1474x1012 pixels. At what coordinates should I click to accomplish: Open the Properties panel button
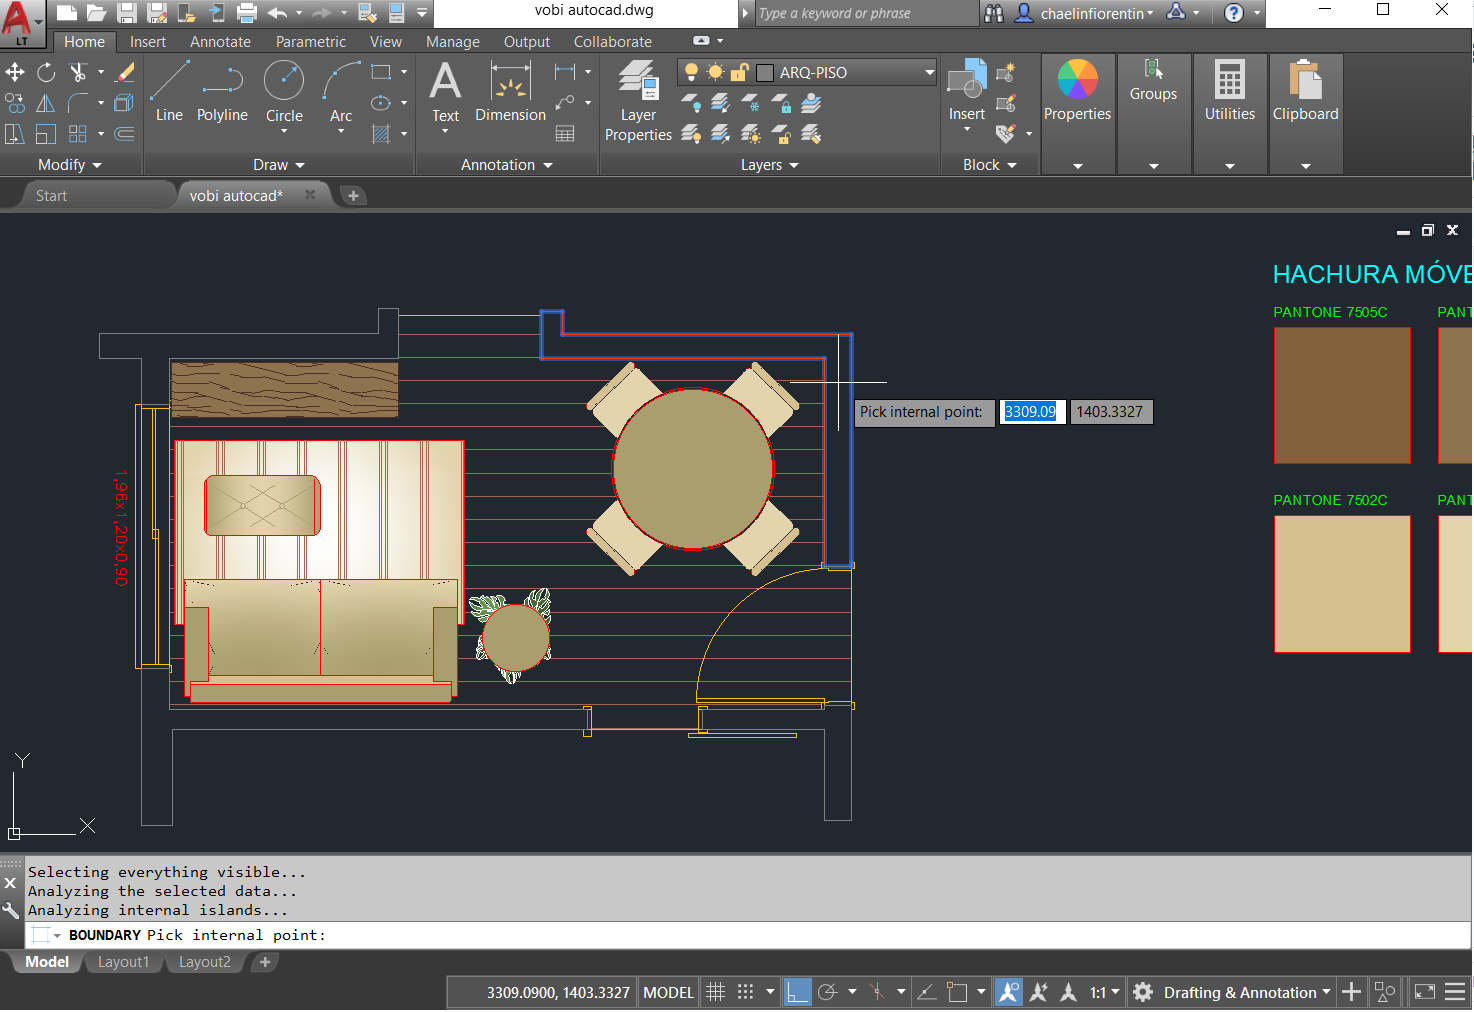pyautogui.click(x=1078, y=114)
